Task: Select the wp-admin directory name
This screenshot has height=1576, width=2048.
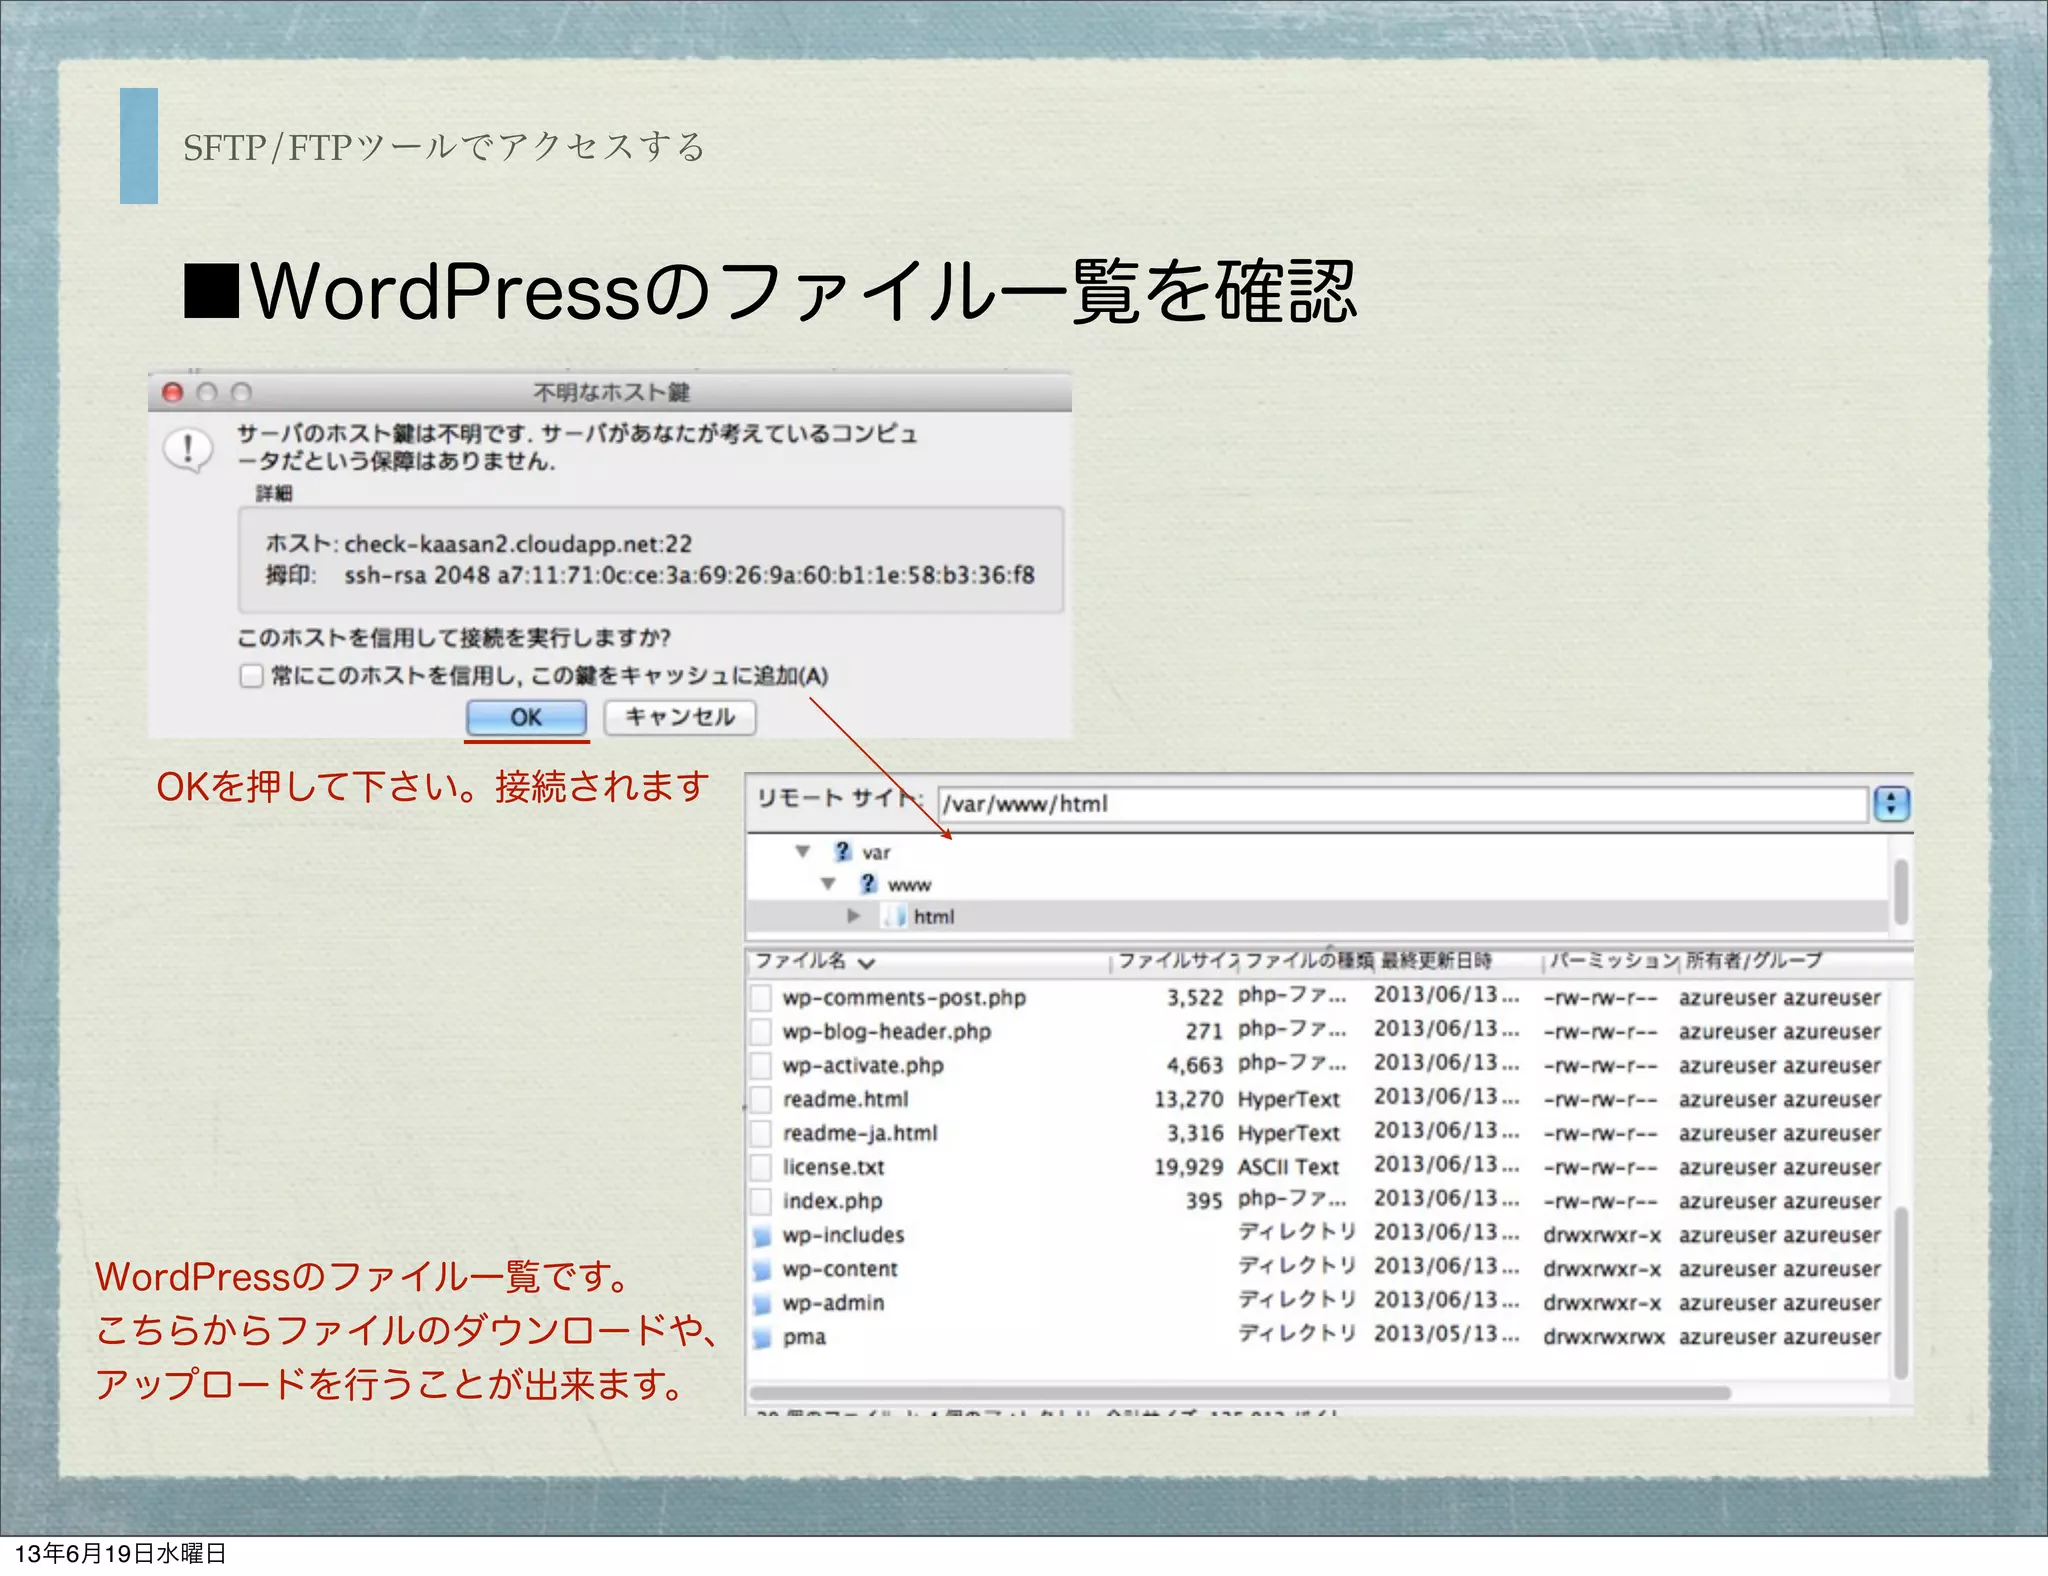Action: tap(833, 1303)
